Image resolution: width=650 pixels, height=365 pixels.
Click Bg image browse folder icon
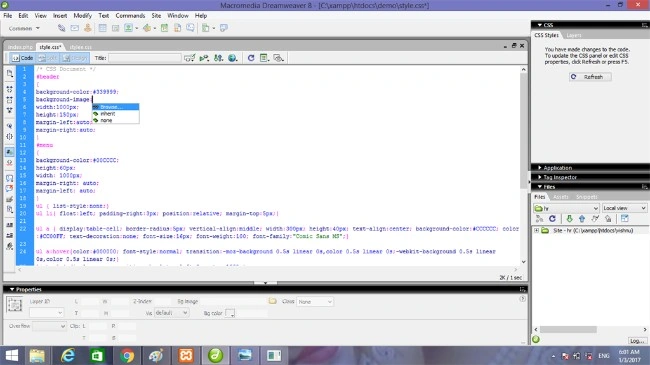tap(272, 301)
